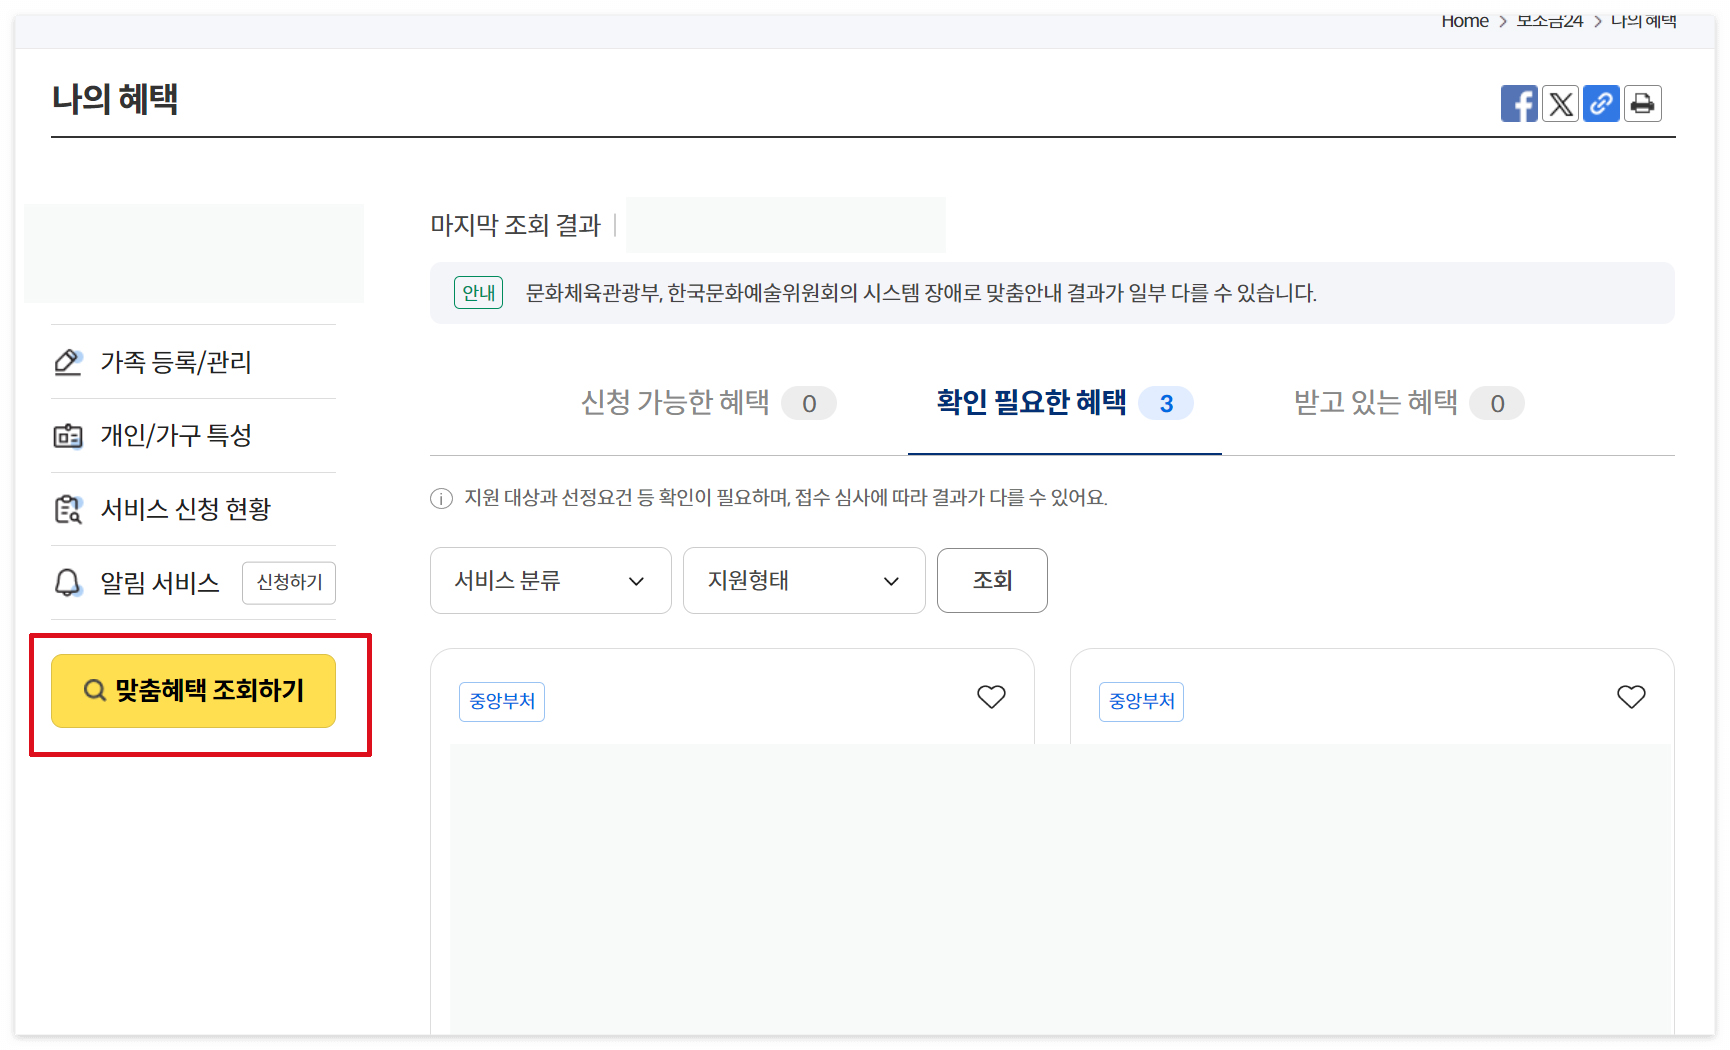This screenshot has height=1050, width=1730.
Task: Favorite the first 중앙부처 benefit card
Action: coord(991,697)
